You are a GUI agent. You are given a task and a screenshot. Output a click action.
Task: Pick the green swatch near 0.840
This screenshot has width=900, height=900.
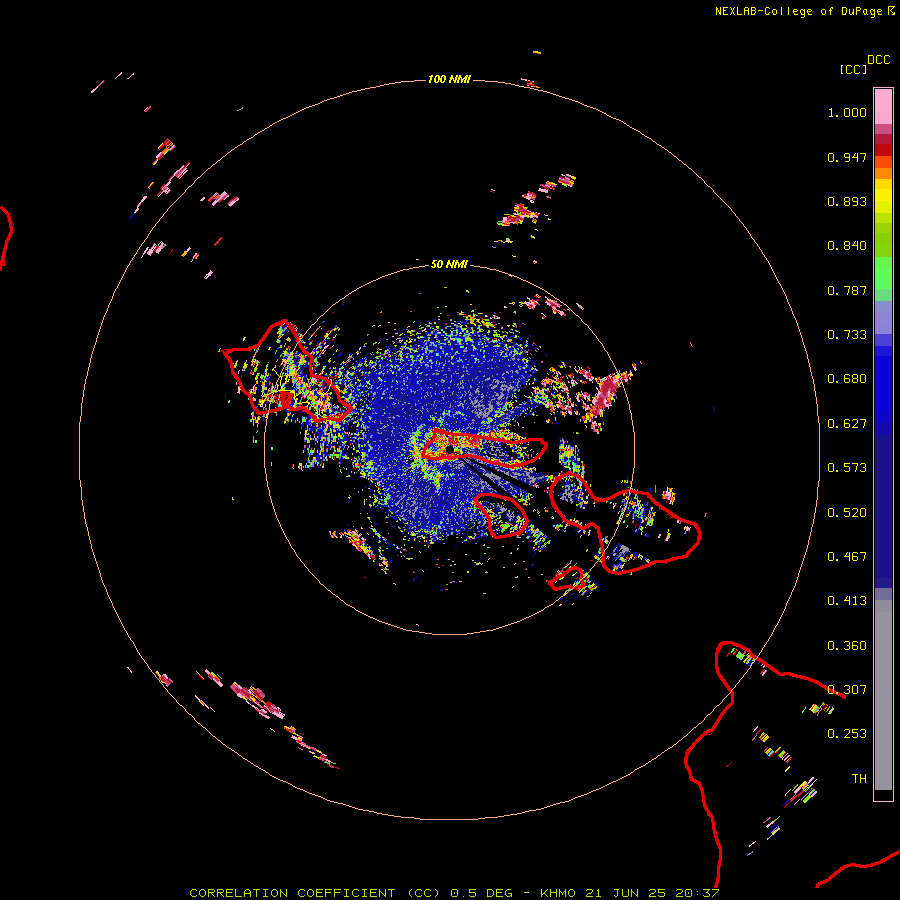883,241
